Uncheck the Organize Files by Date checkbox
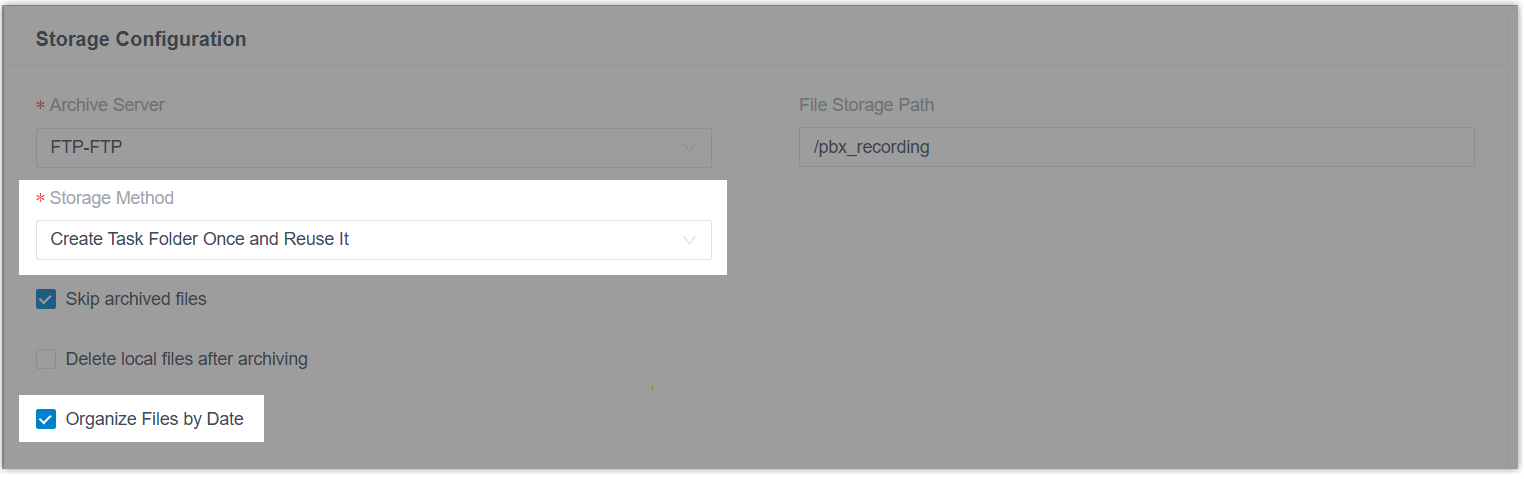This screenshot has height=479, width=1524. pos(46,419)
